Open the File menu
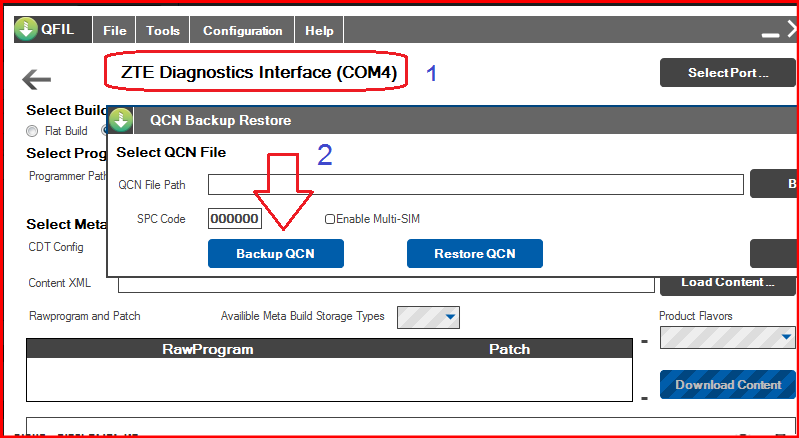Image resolution: width=799 pixels, height=438 pixels. click(x=114, y=31)
